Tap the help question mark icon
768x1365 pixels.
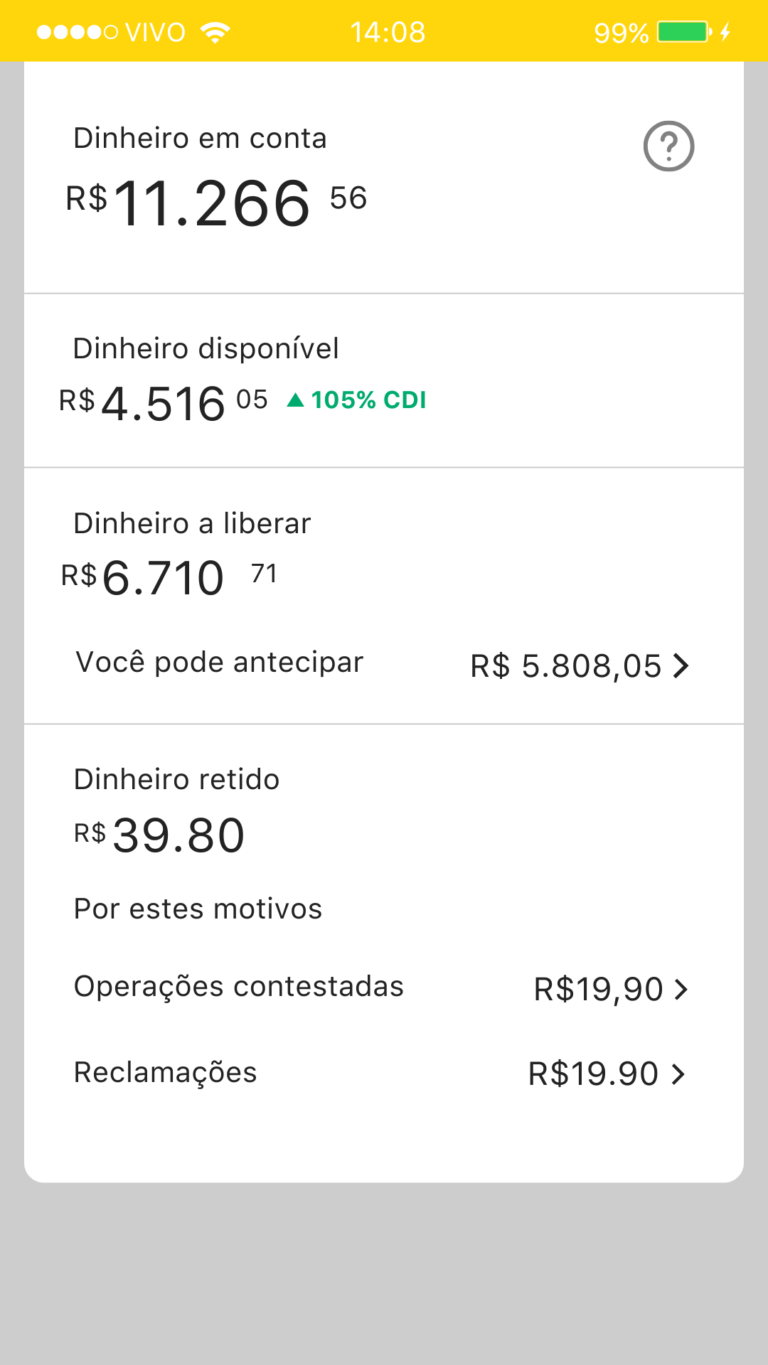click(x=668, y=147)
